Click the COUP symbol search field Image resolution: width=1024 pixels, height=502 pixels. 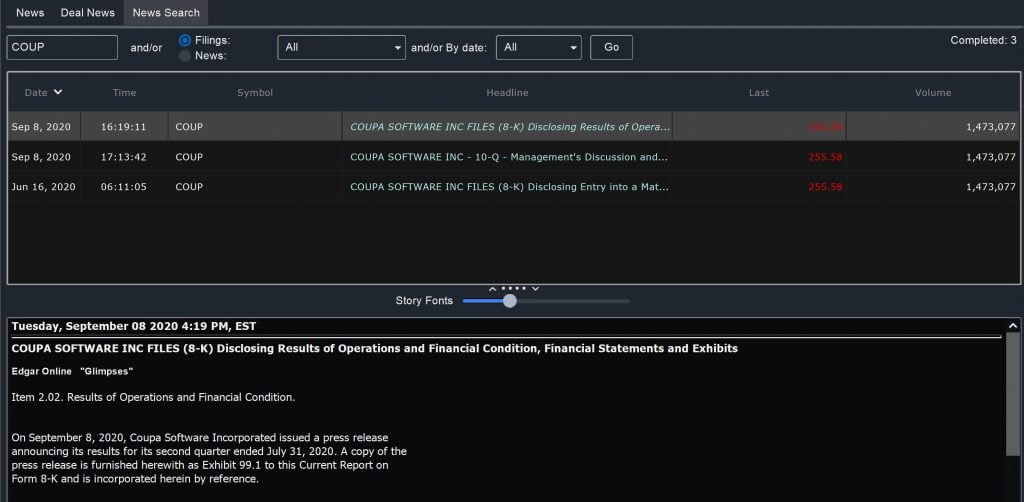pos(62,48)
